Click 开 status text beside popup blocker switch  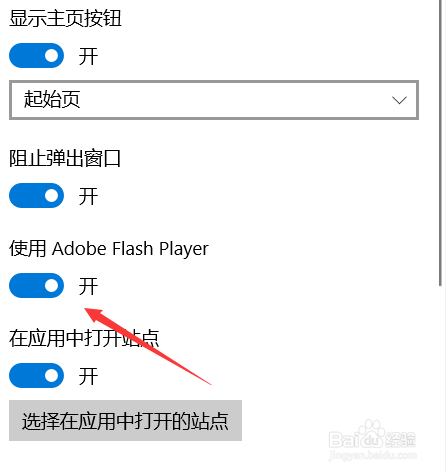tap(88, 196)
